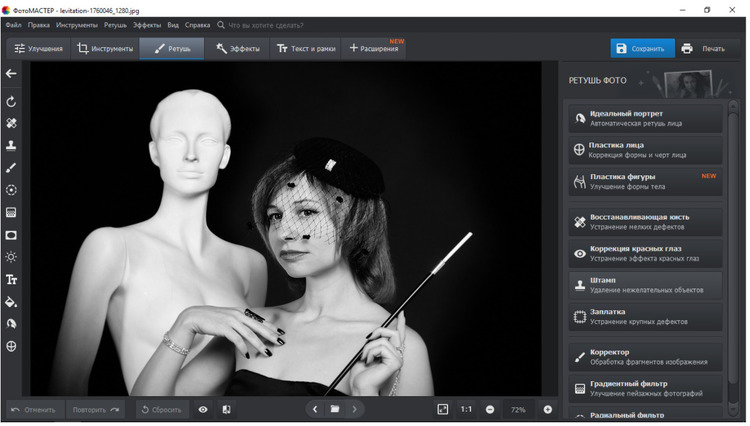Viewport: 750px width, 426px height.
Task: Open the Файл menu
Action: [12, 24]
